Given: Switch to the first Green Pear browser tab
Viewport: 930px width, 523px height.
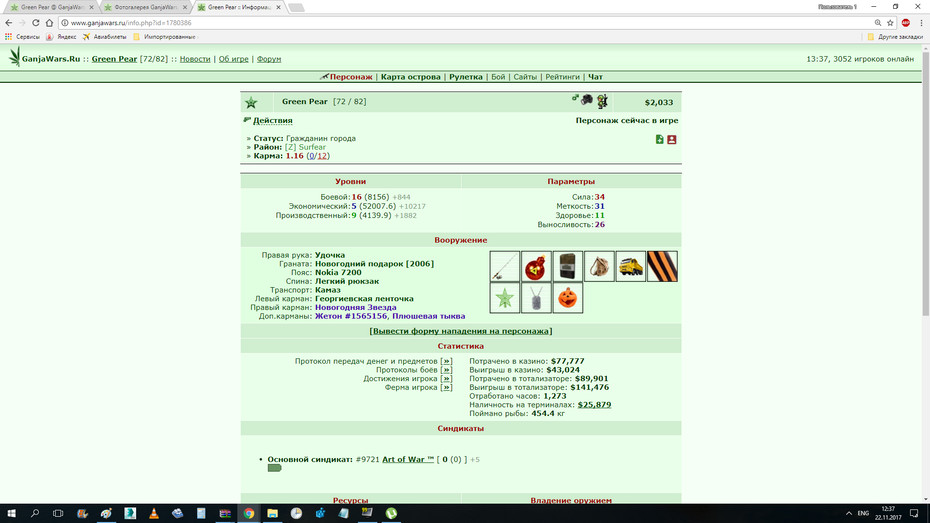Looking at the screenshot, I should tap(50, 7).
